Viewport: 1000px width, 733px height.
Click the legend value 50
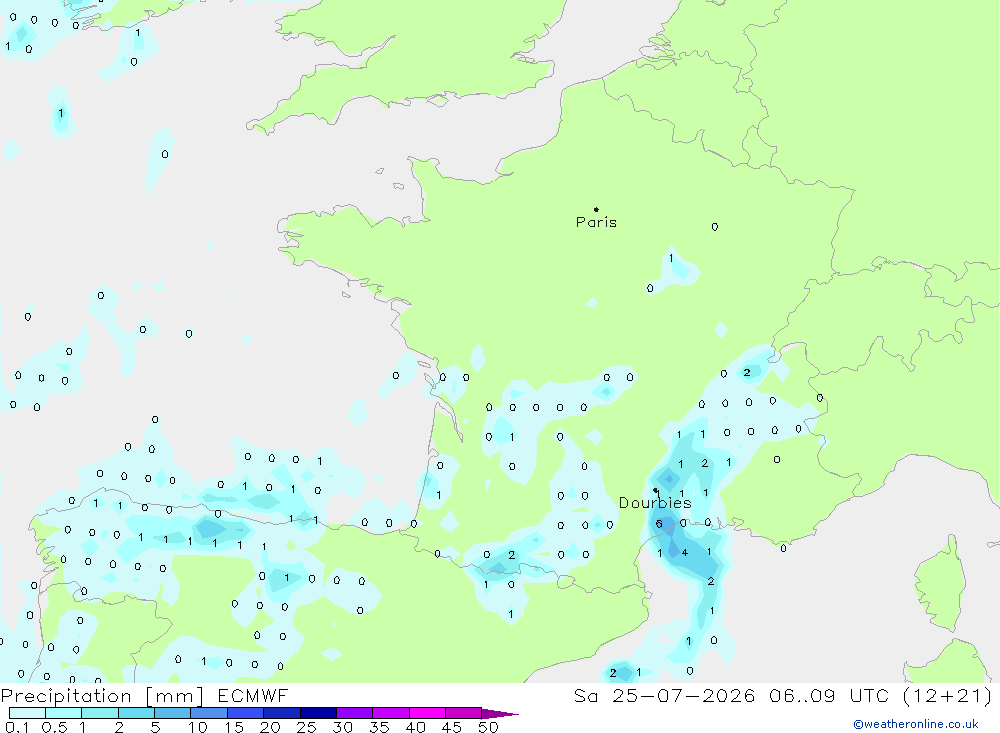pos(489,727)
